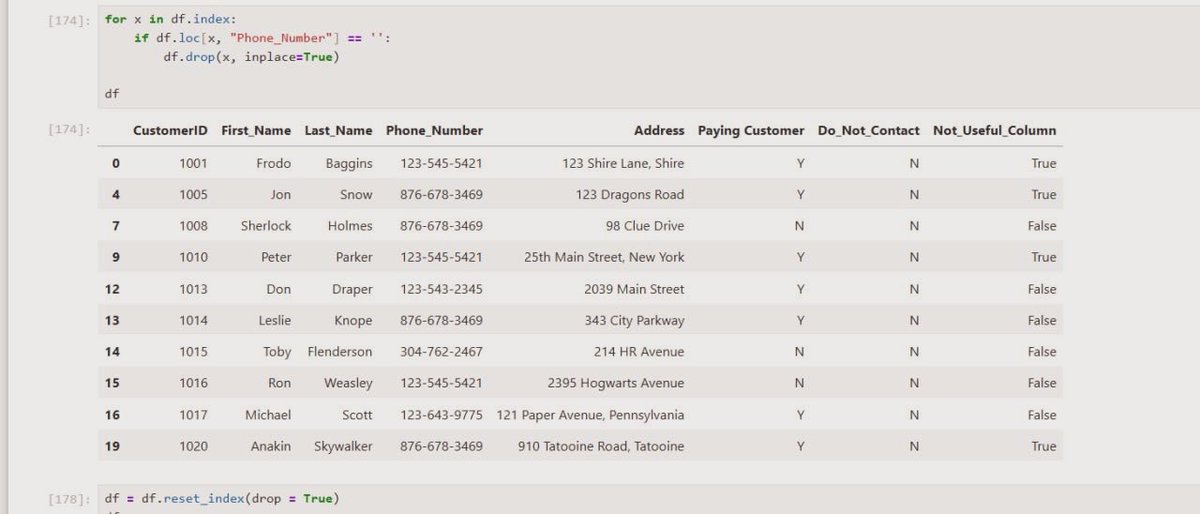Click the CustomerID column header
Image resolution: width=1200 pixels, height=514 pixels.
click(170, 131)
